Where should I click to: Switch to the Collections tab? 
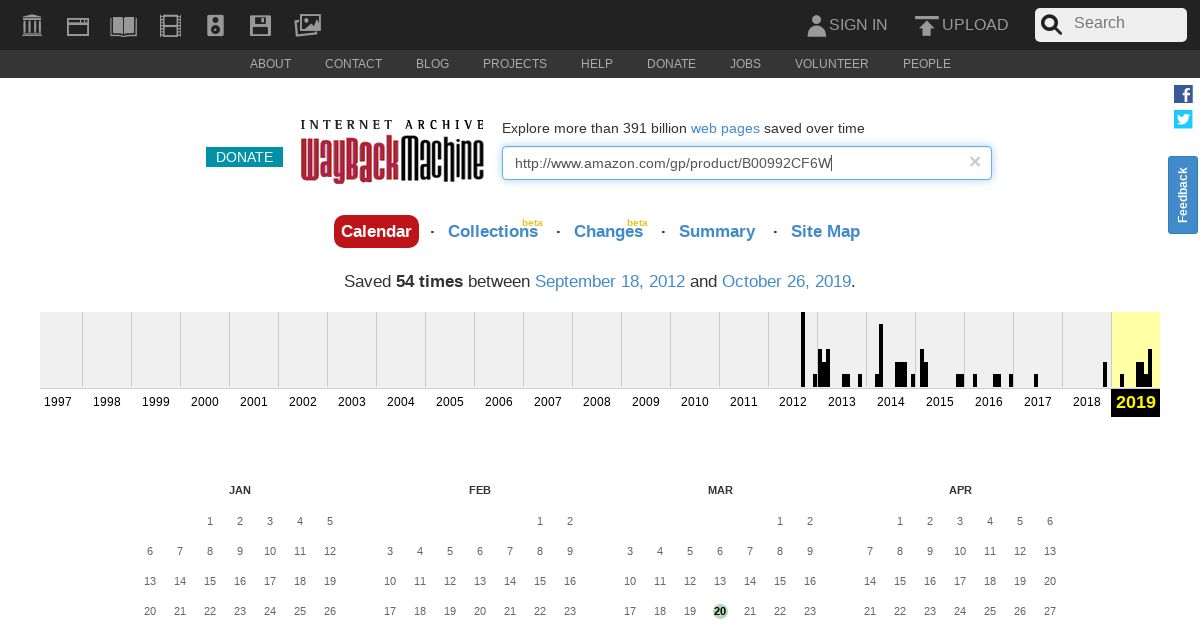493,231
